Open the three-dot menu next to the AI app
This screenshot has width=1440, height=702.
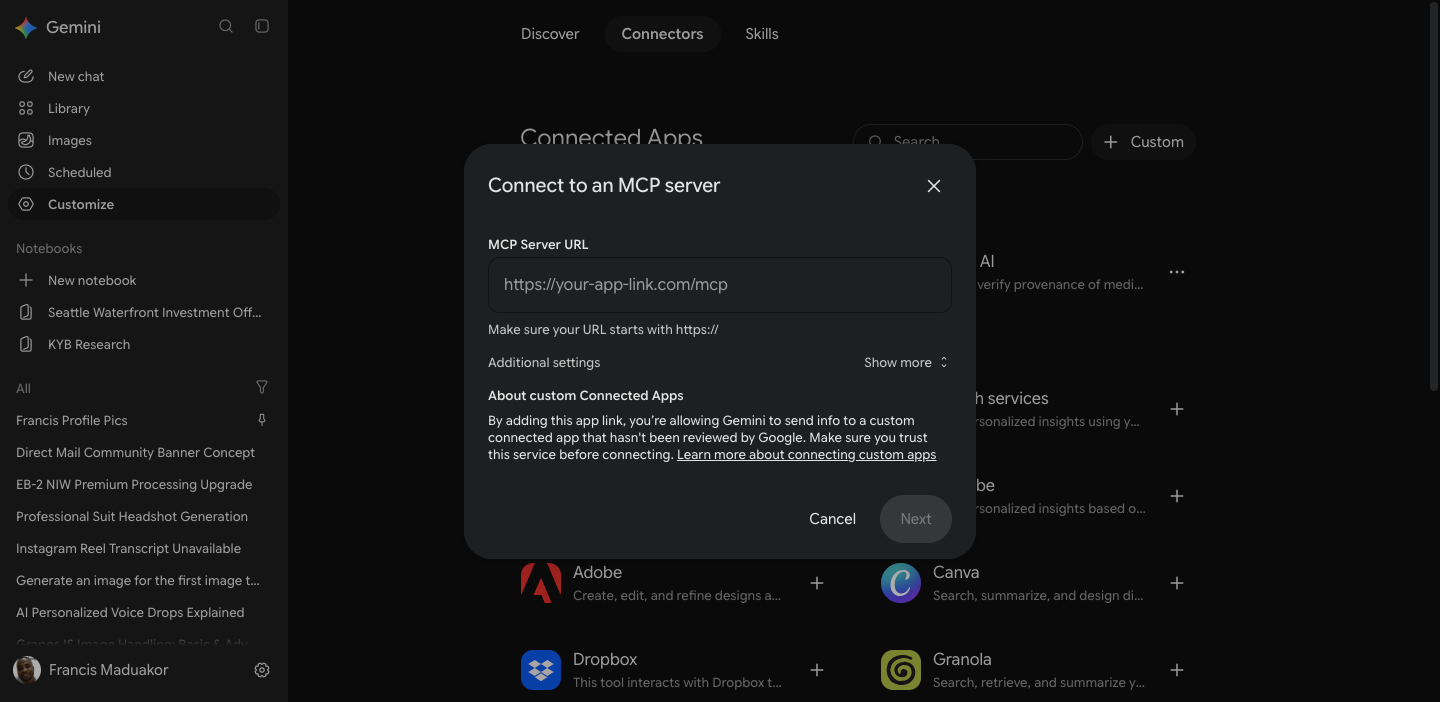click(1177, 272)
